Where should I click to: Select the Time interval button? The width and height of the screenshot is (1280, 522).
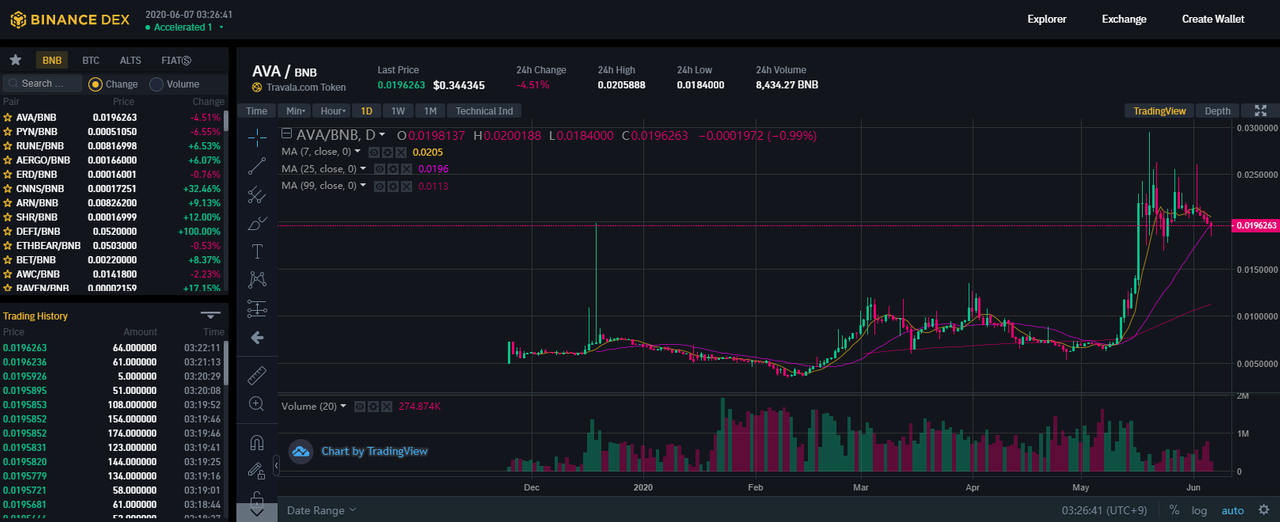point(257,111)
